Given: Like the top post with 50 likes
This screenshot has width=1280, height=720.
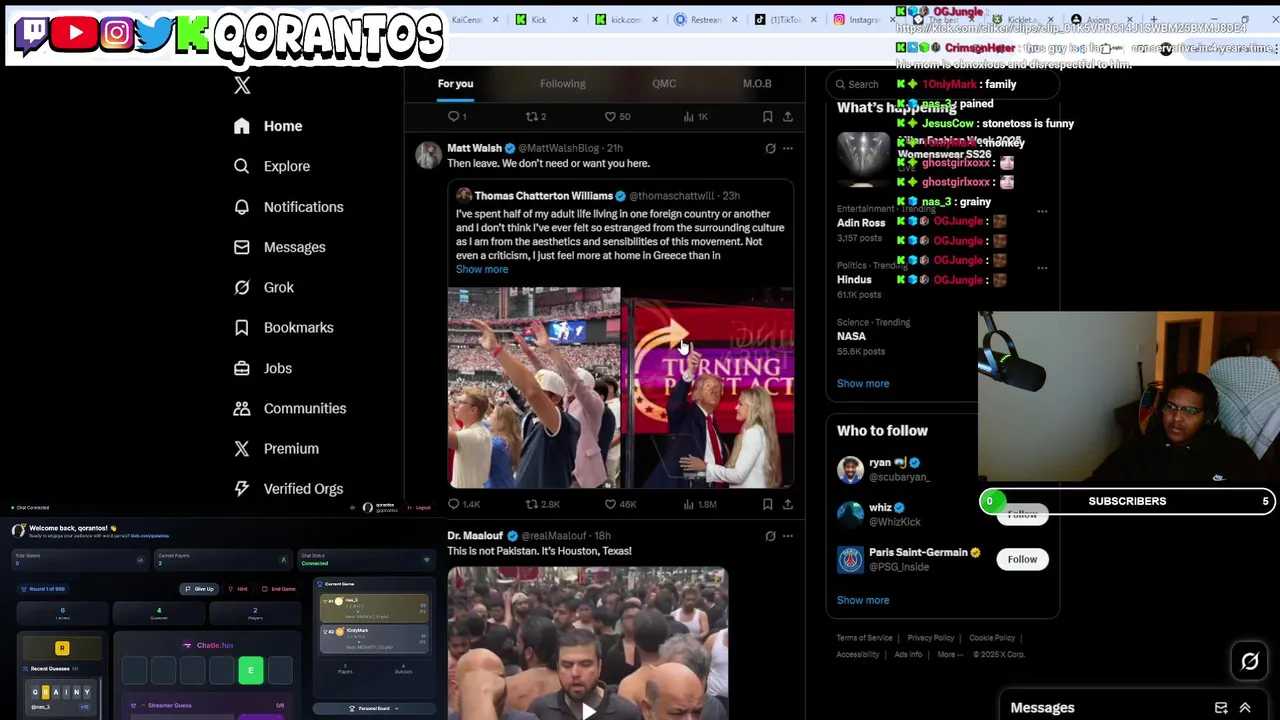Looking at the screenshot, I should click(617, 117).
